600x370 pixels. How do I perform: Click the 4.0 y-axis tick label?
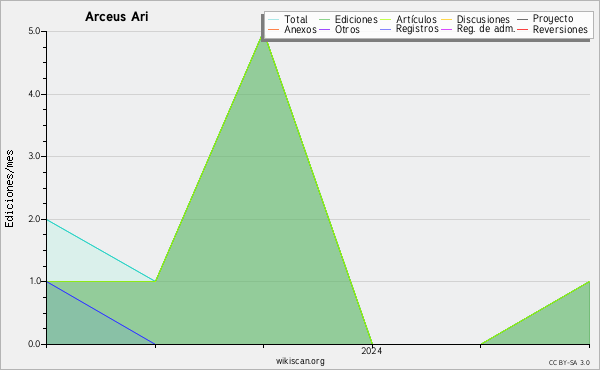click(34, 94)
